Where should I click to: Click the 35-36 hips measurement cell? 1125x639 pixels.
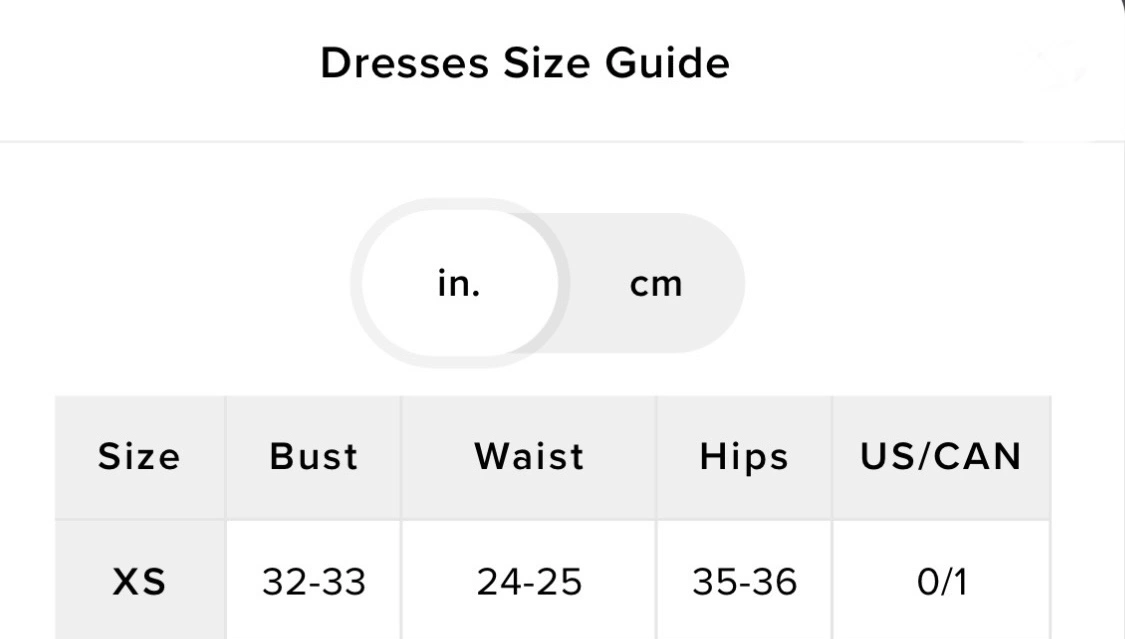pos(744,581)
